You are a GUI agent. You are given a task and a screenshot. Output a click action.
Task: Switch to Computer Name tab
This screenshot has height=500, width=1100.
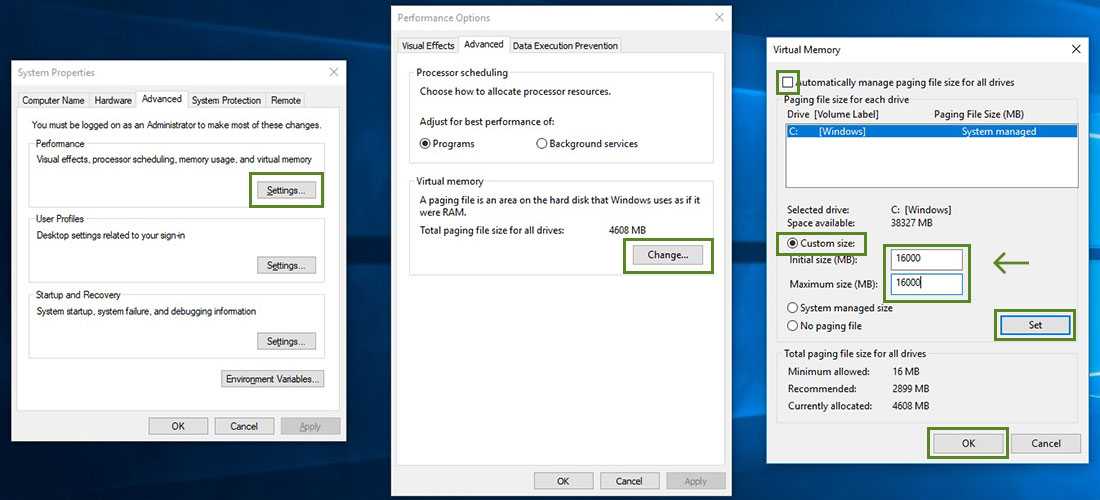point(53,100)
